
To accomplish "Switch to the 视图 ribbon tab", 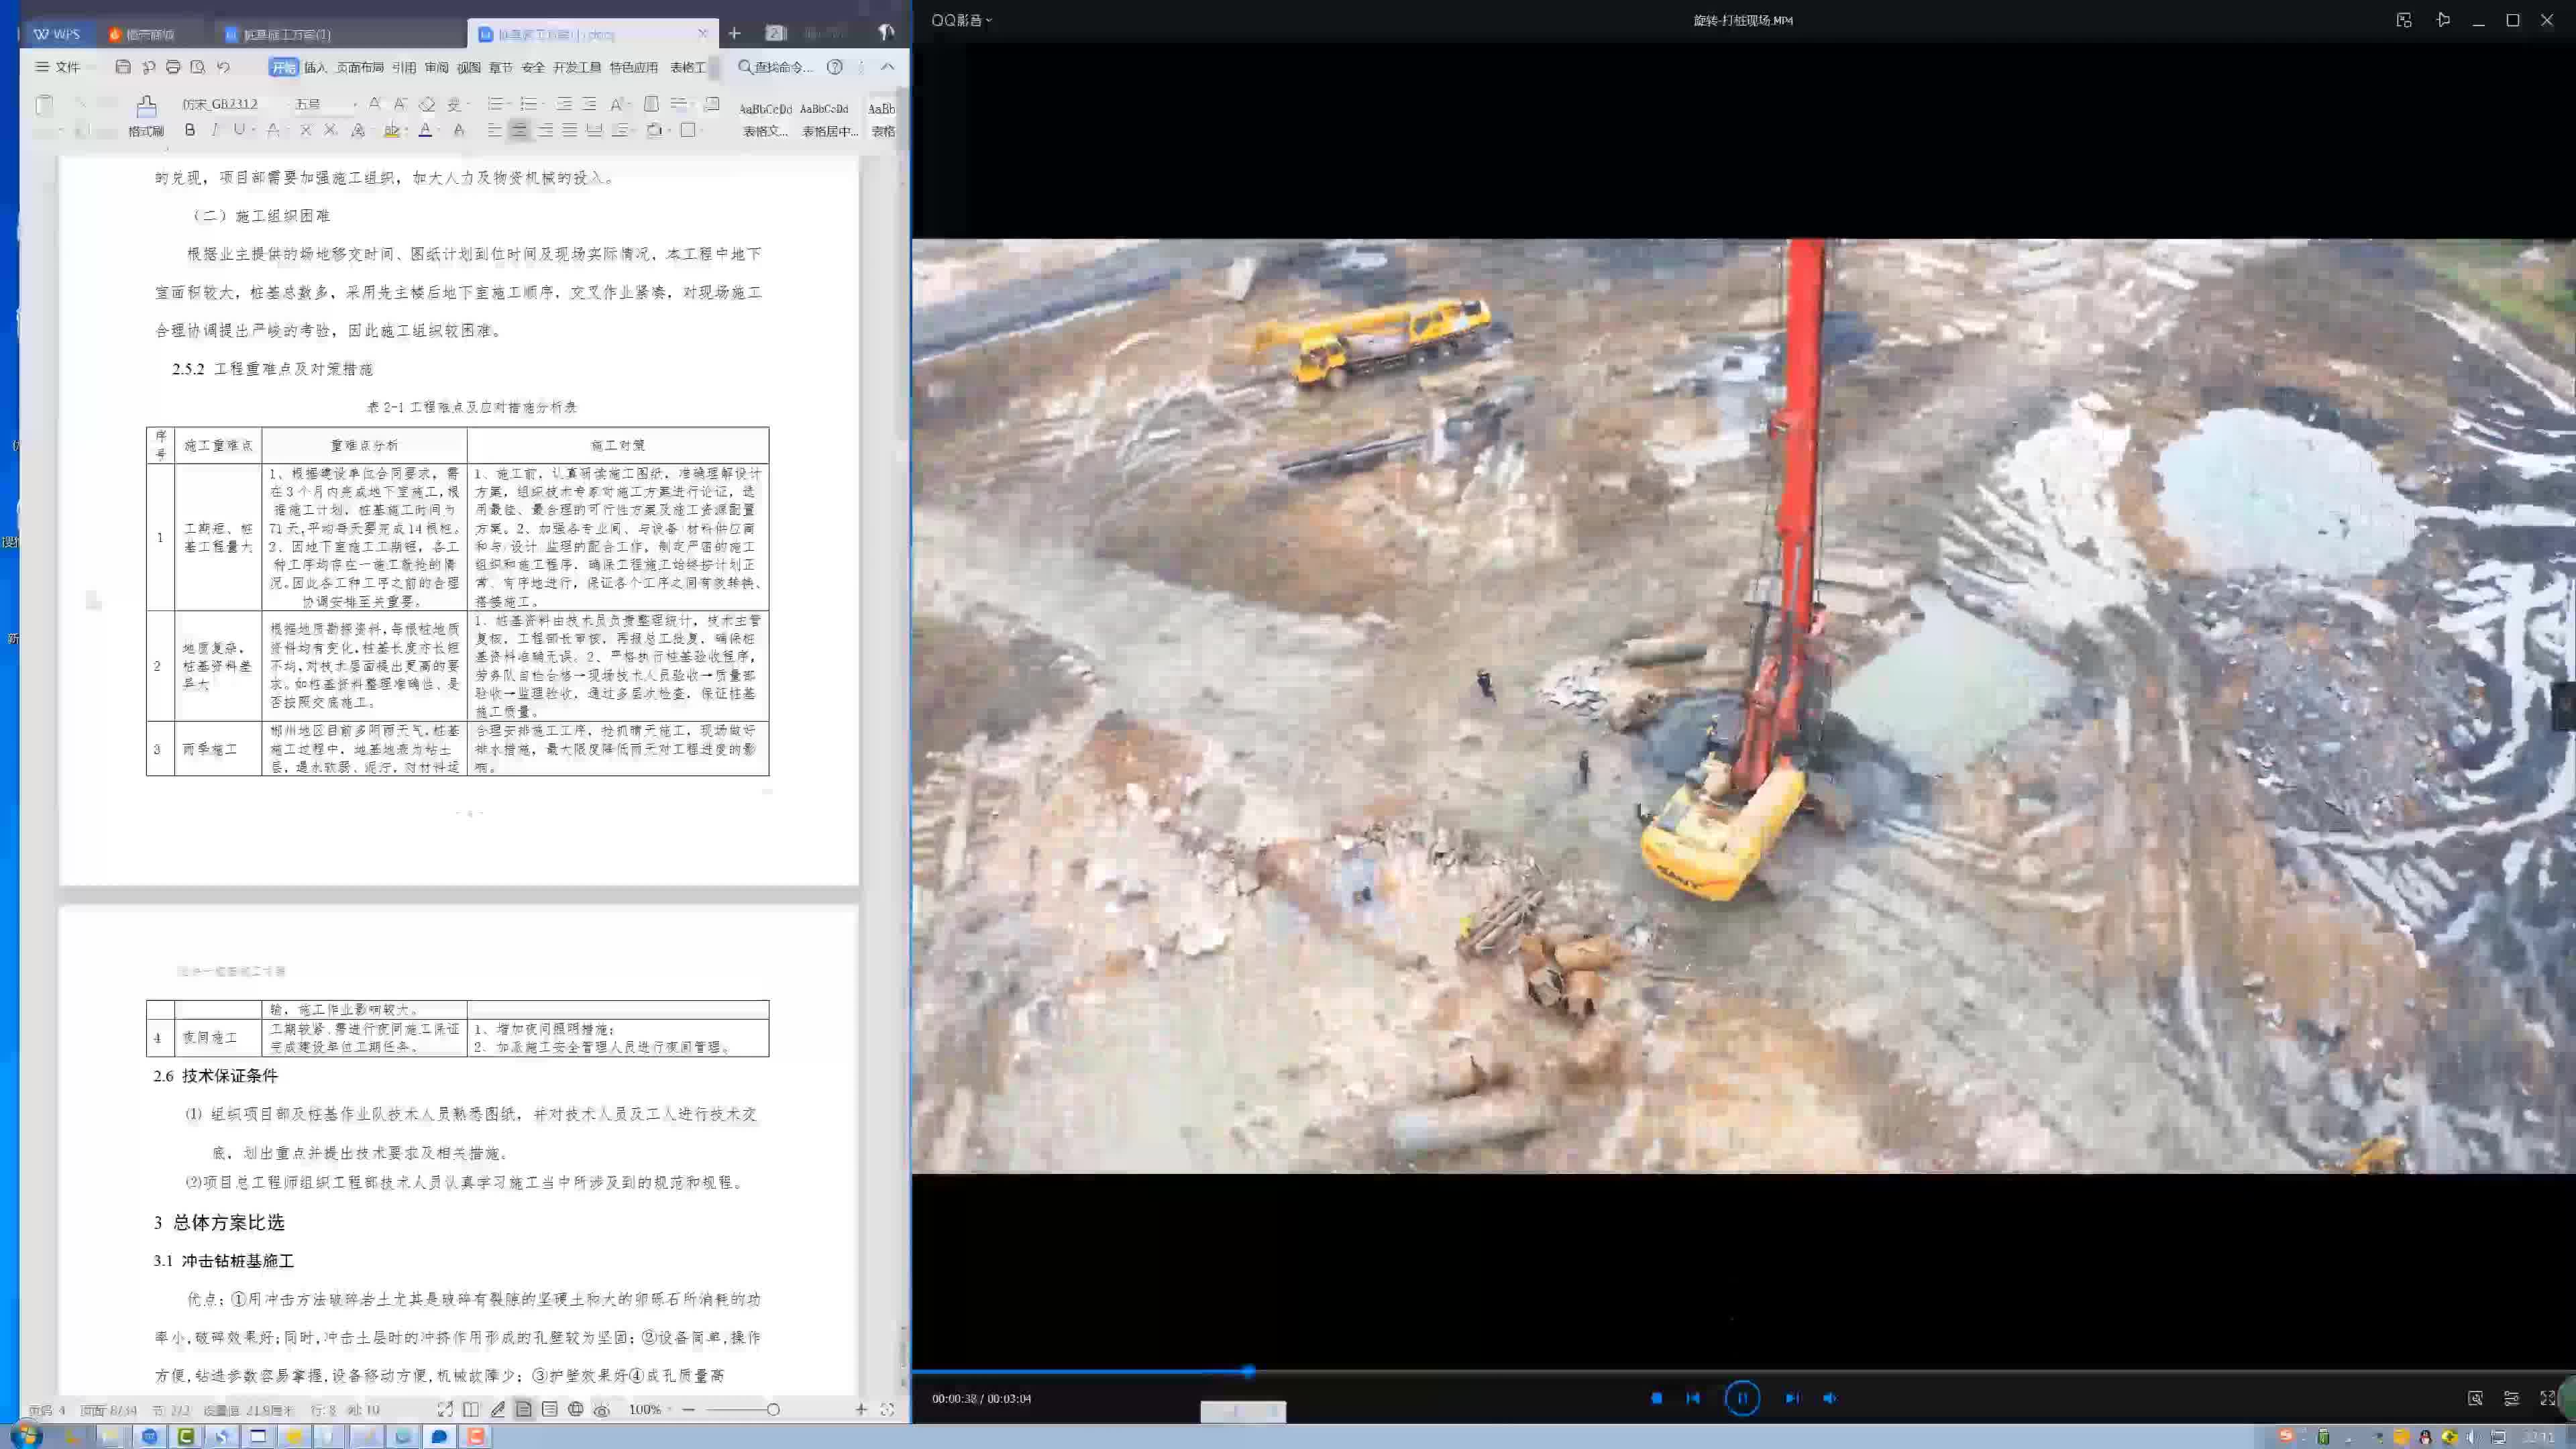I will (469, 67).
